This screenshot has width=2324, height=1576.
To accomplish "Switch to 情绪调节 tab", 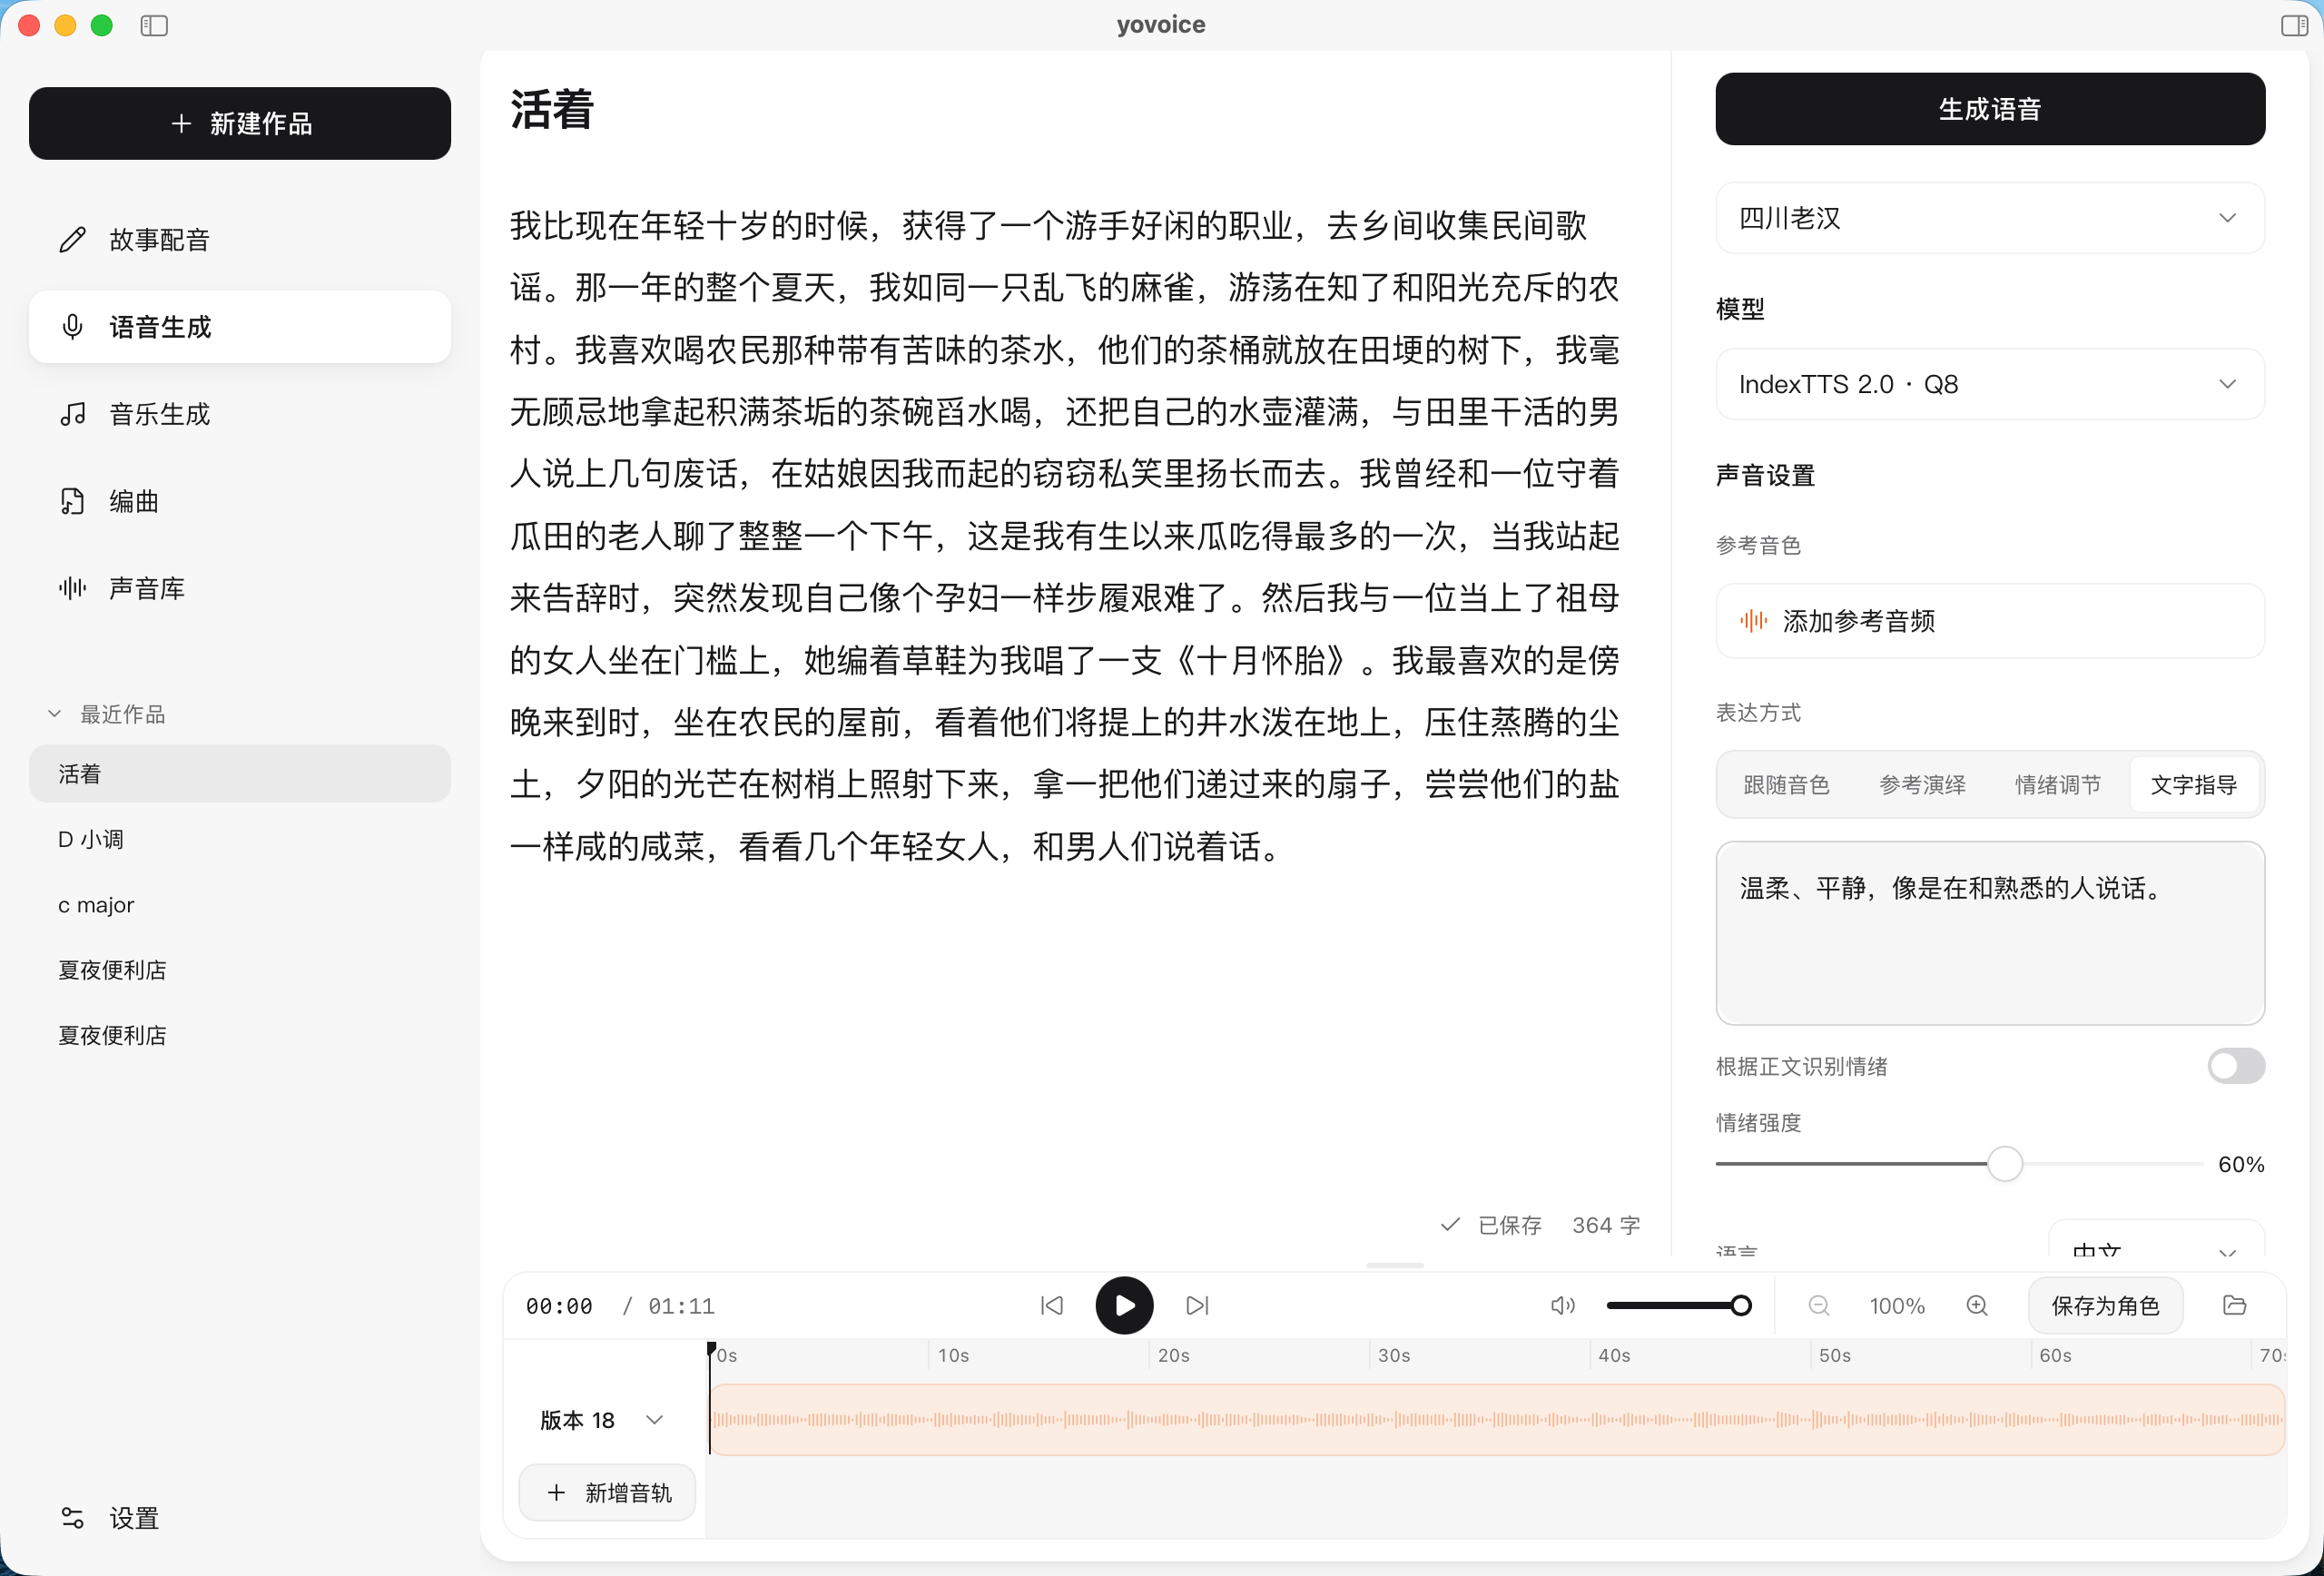I will (x=2058, y=785).
